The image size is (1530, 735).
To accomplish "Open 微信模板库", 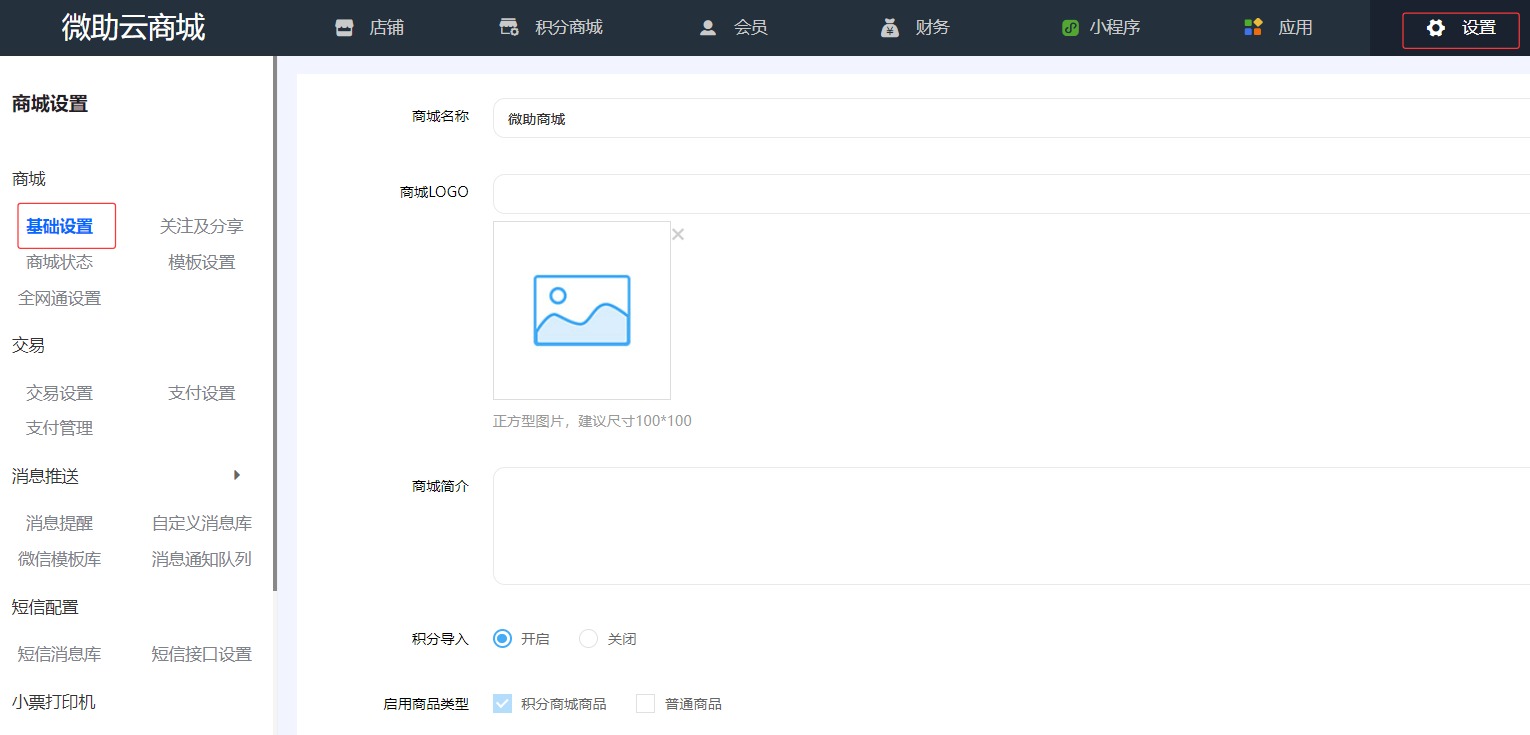I will pyautogui.click(x=60, y=559).
